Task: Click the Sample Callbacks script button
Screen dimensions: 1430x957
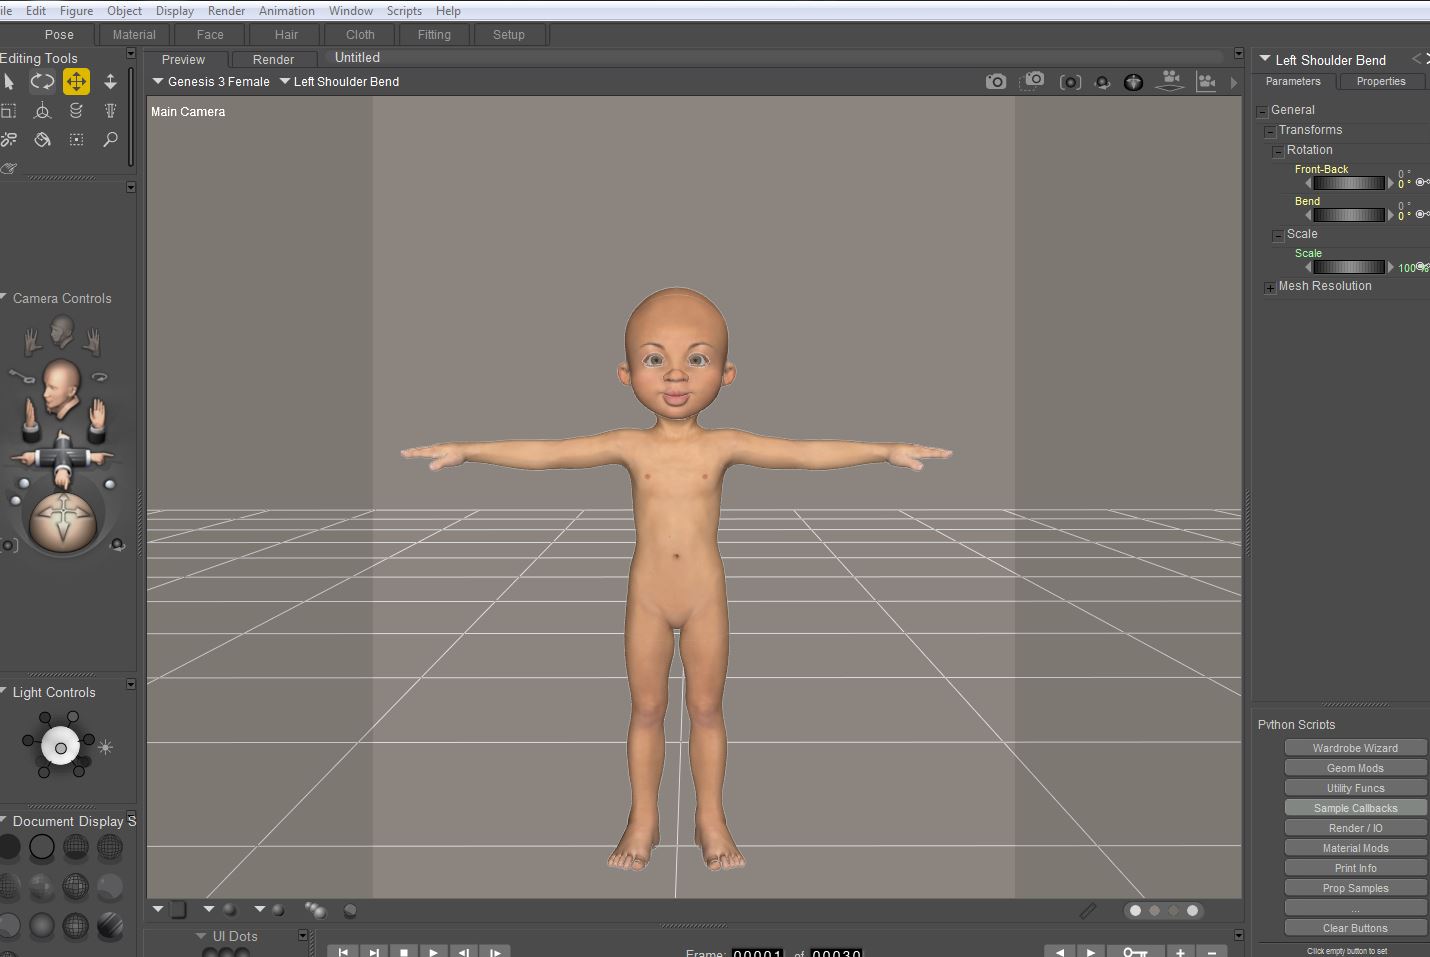Action: [1355, 808]
